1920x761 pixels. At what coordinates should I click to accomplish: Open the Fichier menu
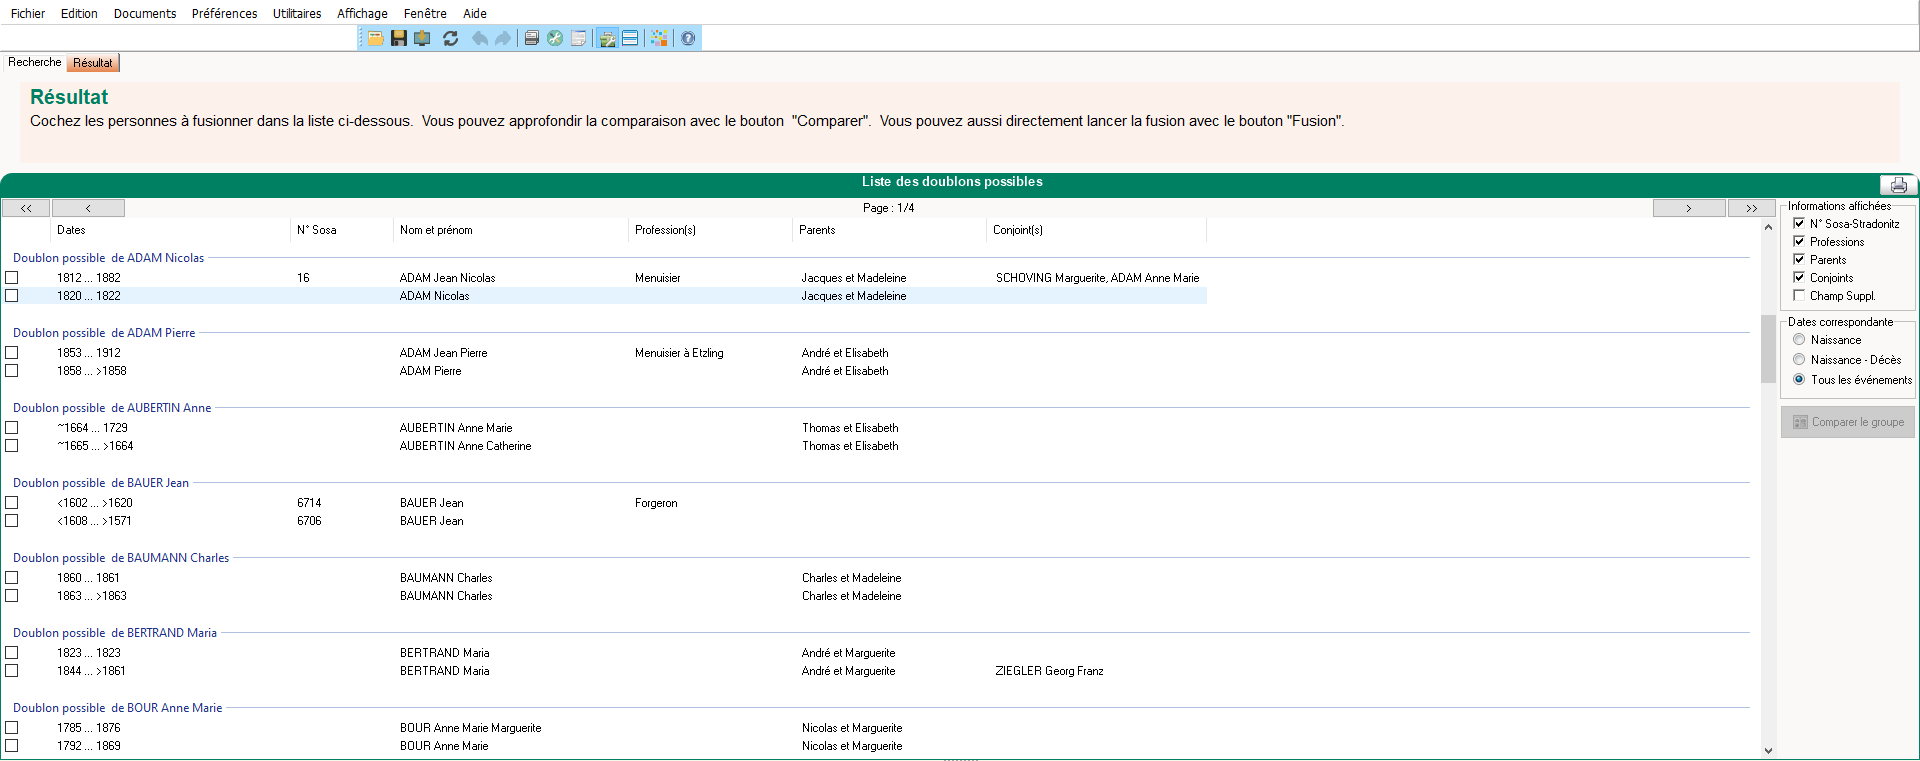(28, 13)
